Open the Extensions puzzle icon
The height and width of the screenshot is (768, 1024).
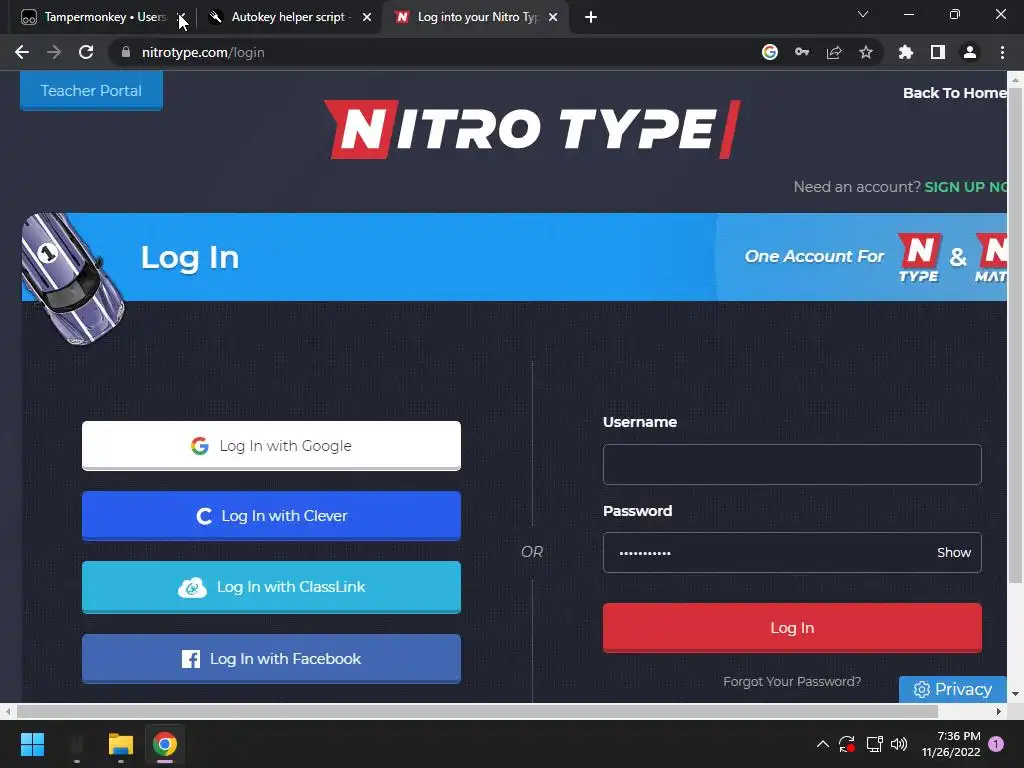click(x=906, y=52)
